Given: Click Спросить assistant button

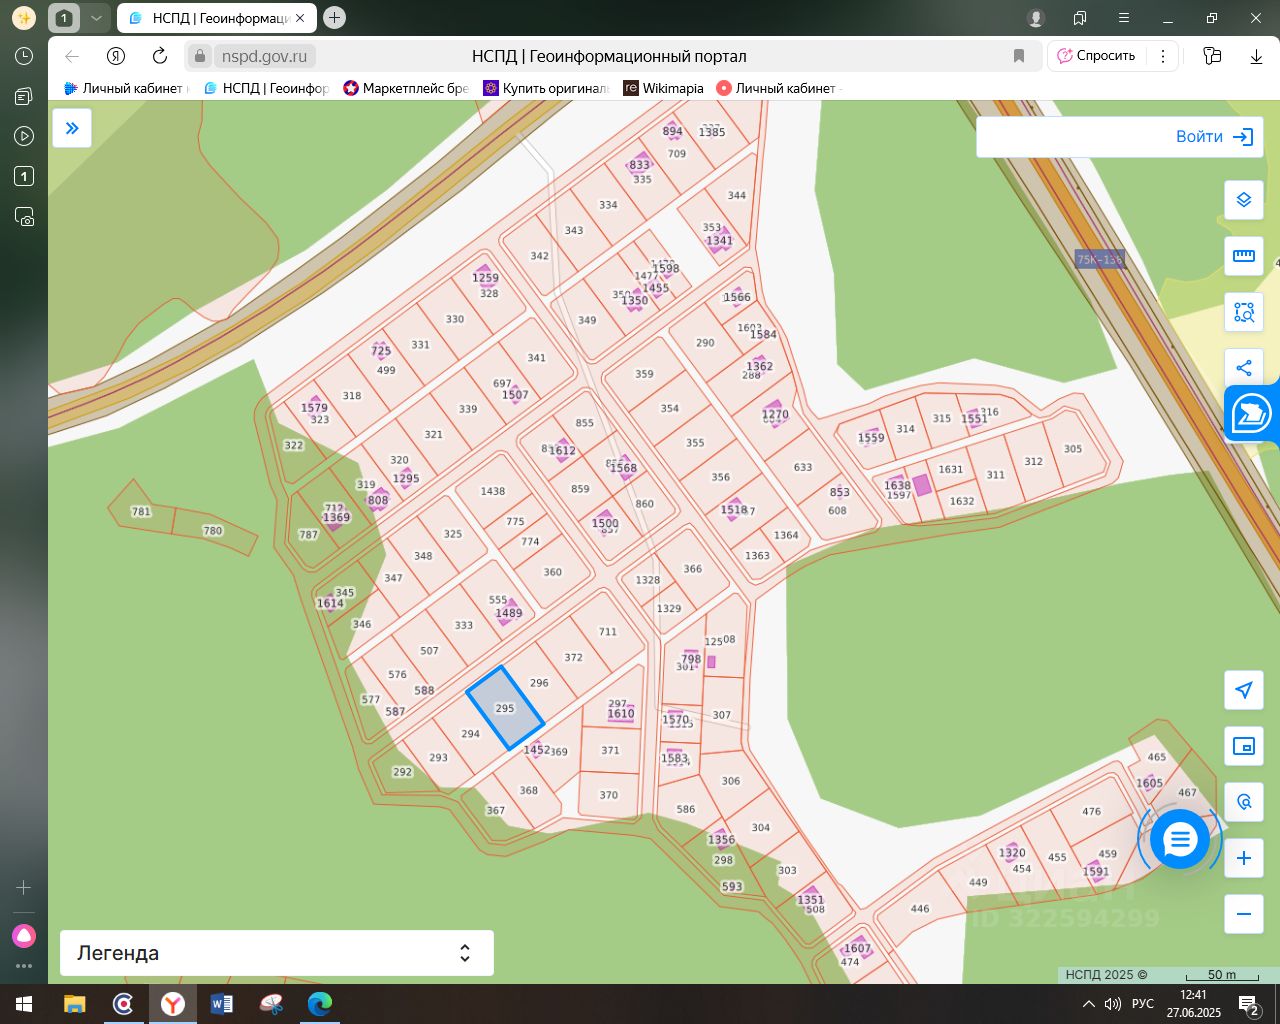Looking at the screenshot, I should pyautogui.click(x=1097, y=56).
